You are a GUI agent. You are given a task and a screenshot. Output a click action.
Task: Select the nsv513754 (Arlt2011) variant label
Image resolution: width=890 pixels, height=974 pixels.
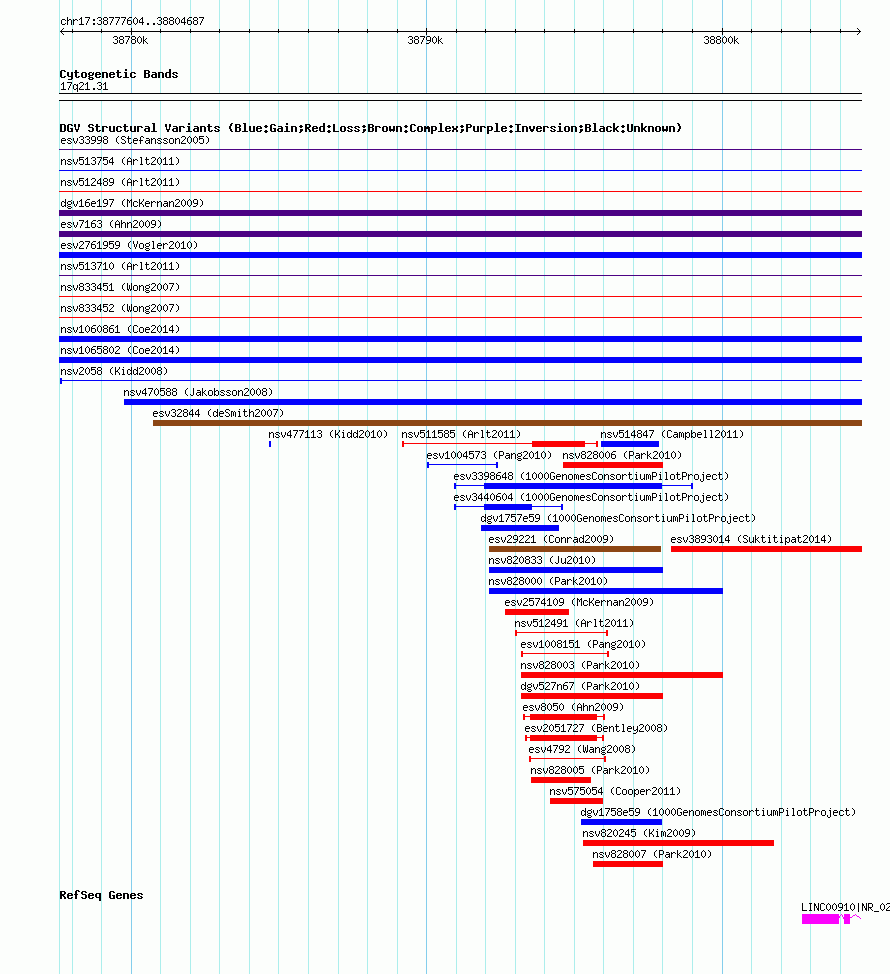(x=120, y=162)
